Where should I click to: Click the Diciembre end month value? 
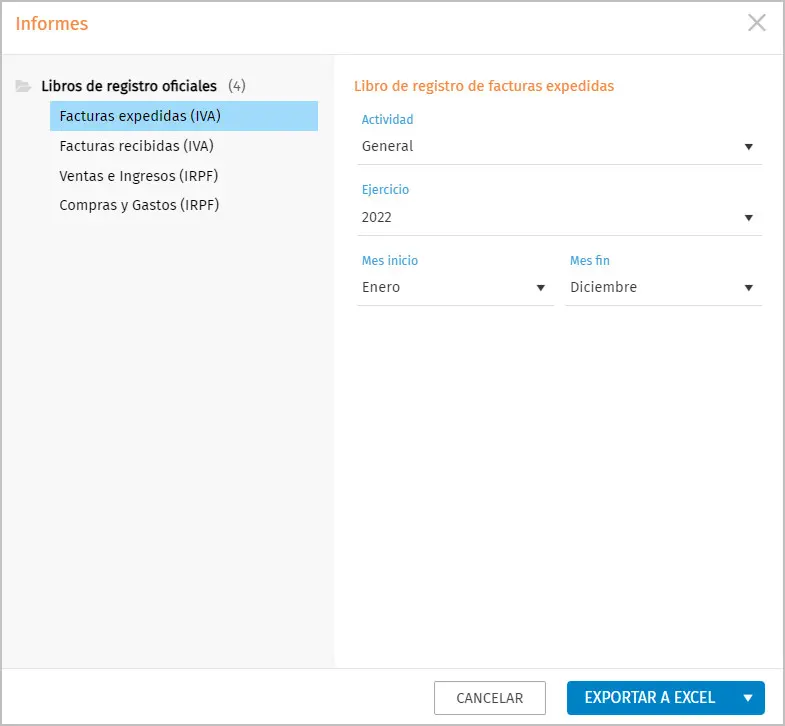pos(603,287)
